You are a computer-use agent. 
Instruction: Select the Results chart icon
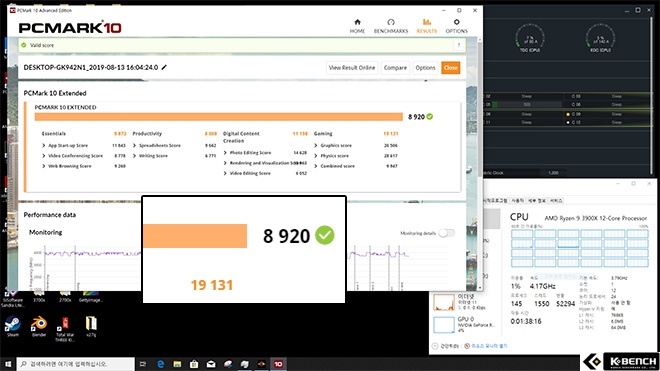tap(426, 22)
